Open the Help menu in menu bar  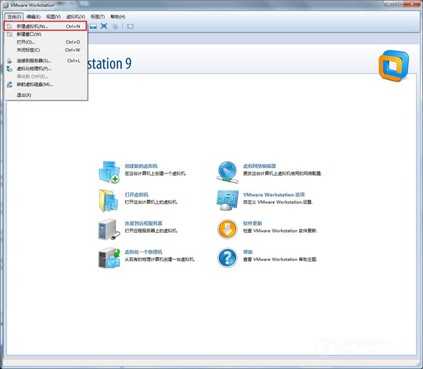pyautogui.click(x=117, y=17)
